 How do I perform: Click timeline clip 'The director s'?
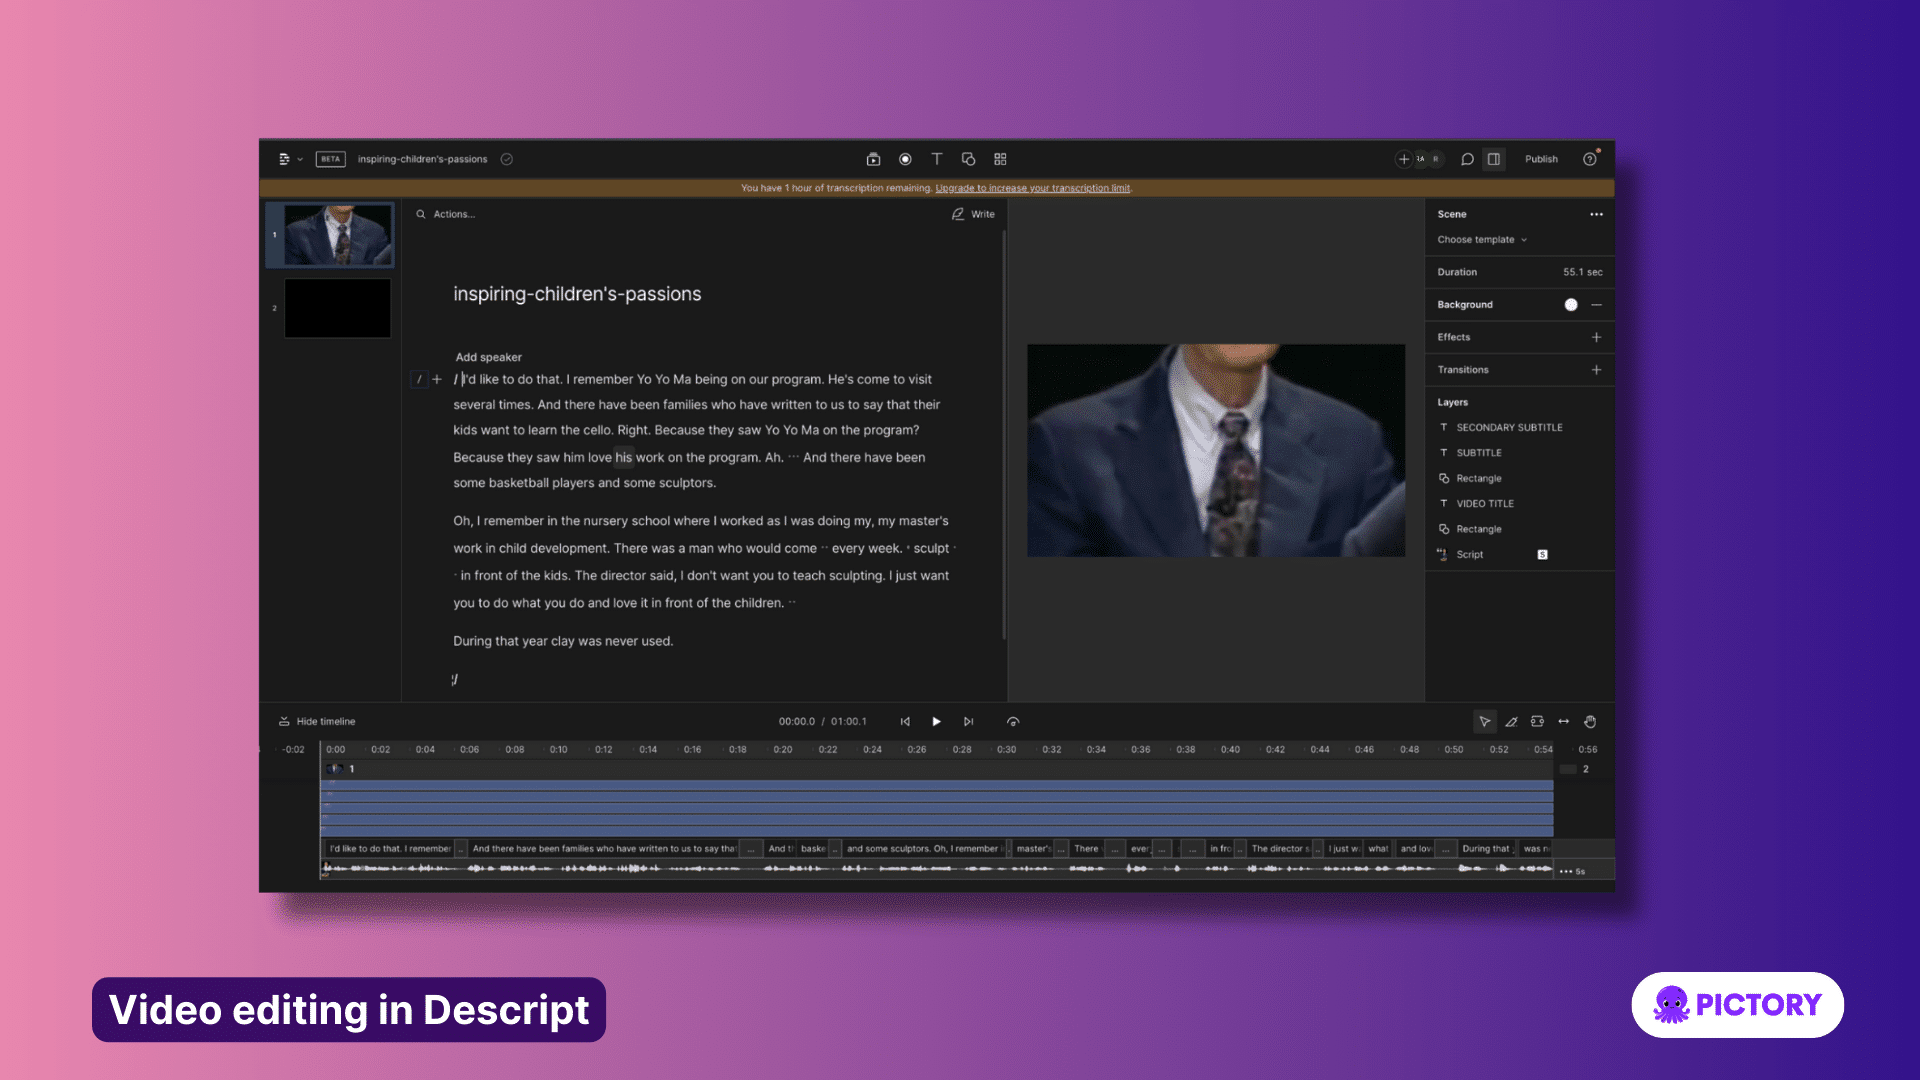point(1280,849)
